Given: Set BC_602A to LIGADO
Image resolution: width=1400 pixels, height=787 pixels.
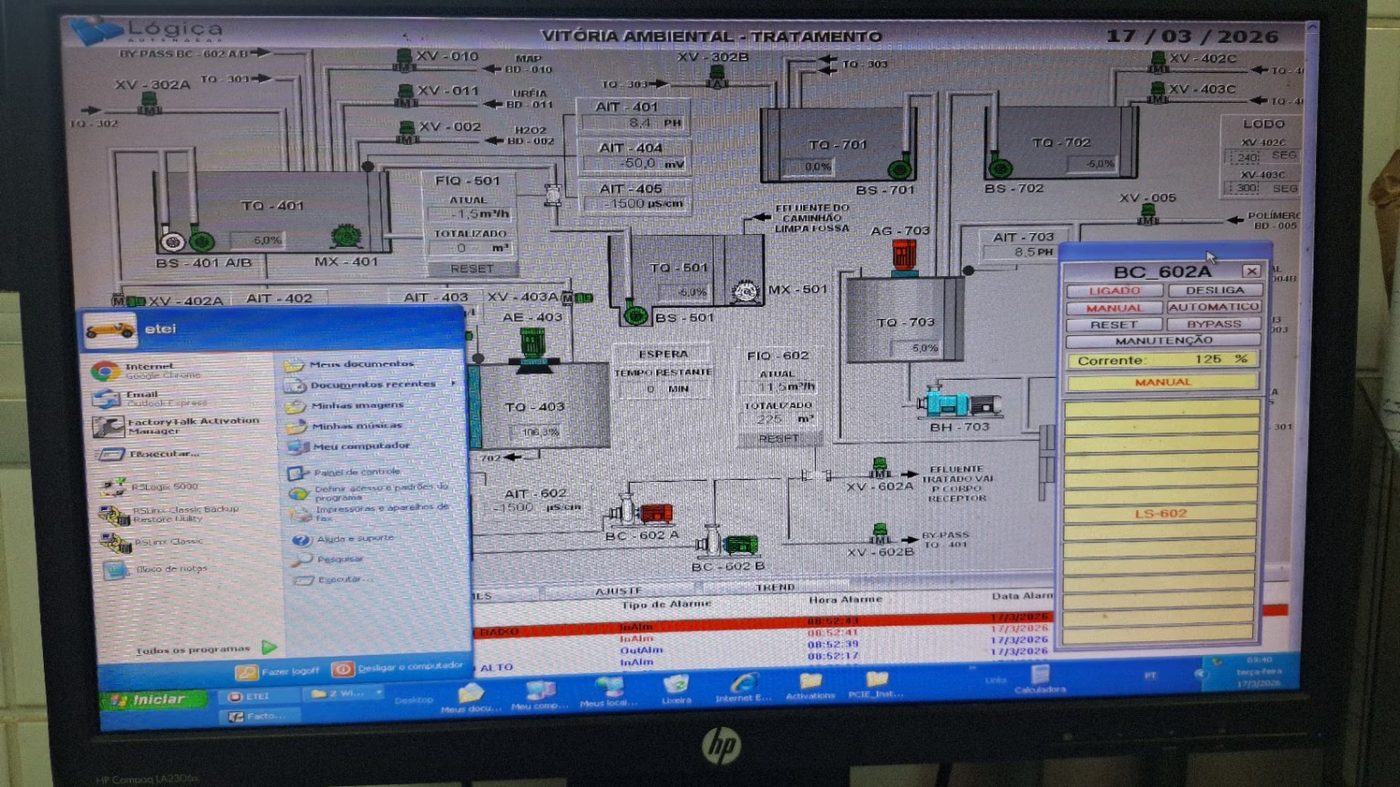Looking at the screenshot, I should pyautogui.click(x=1113, y=290).
